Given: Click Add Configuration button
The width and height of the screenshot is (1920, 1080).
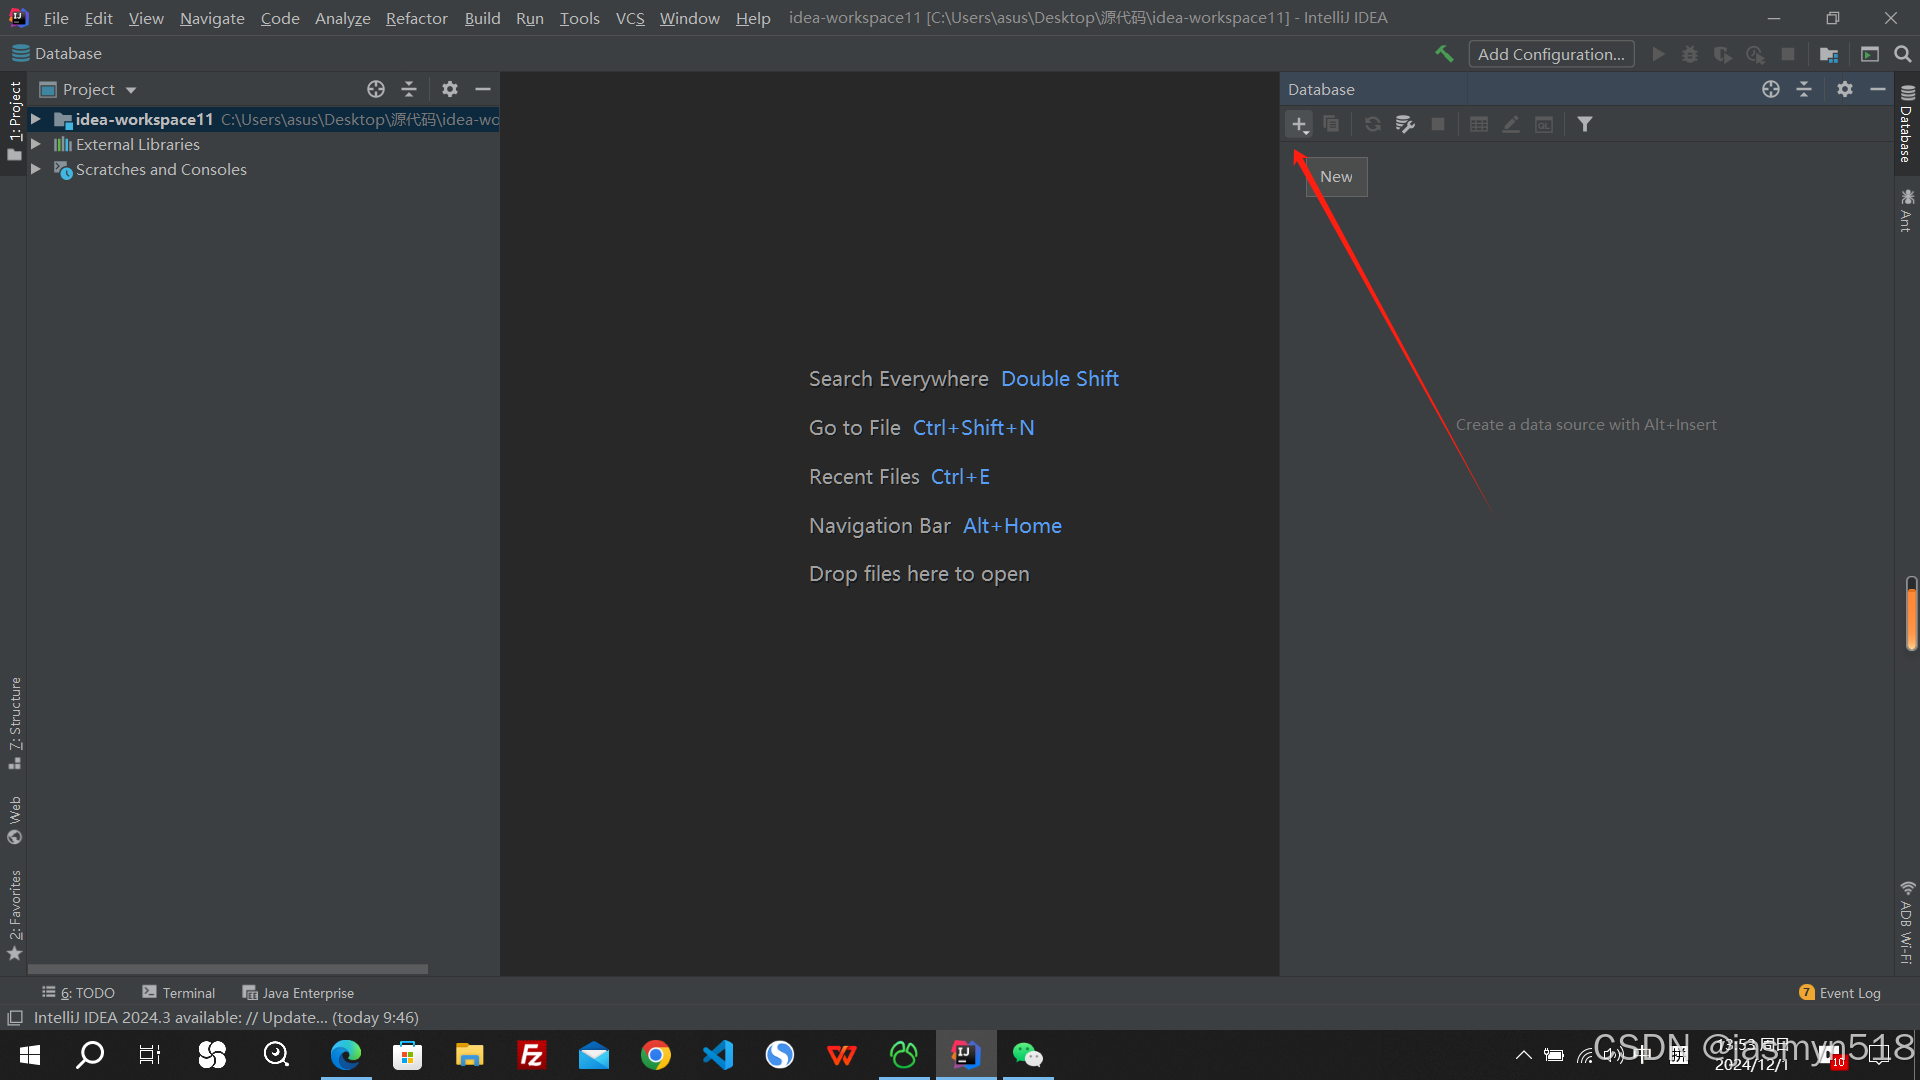Looking at the screenshot, I should pyautogui.click(x=1550, y=54).
